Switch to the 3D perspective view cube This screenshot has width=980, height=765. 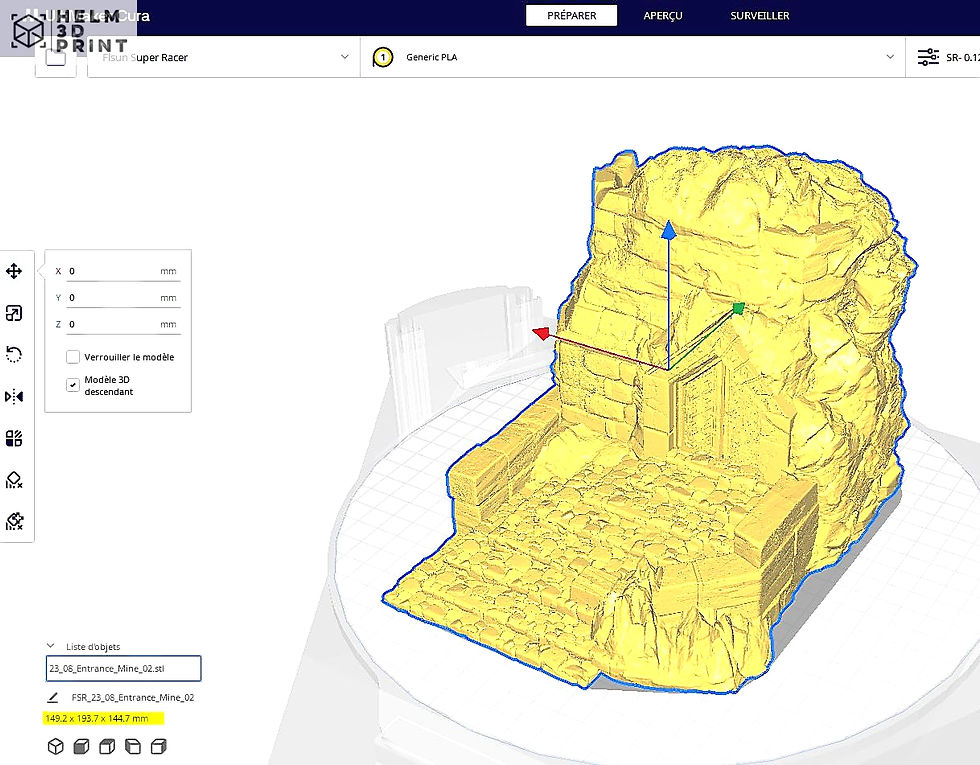[56, 746]
